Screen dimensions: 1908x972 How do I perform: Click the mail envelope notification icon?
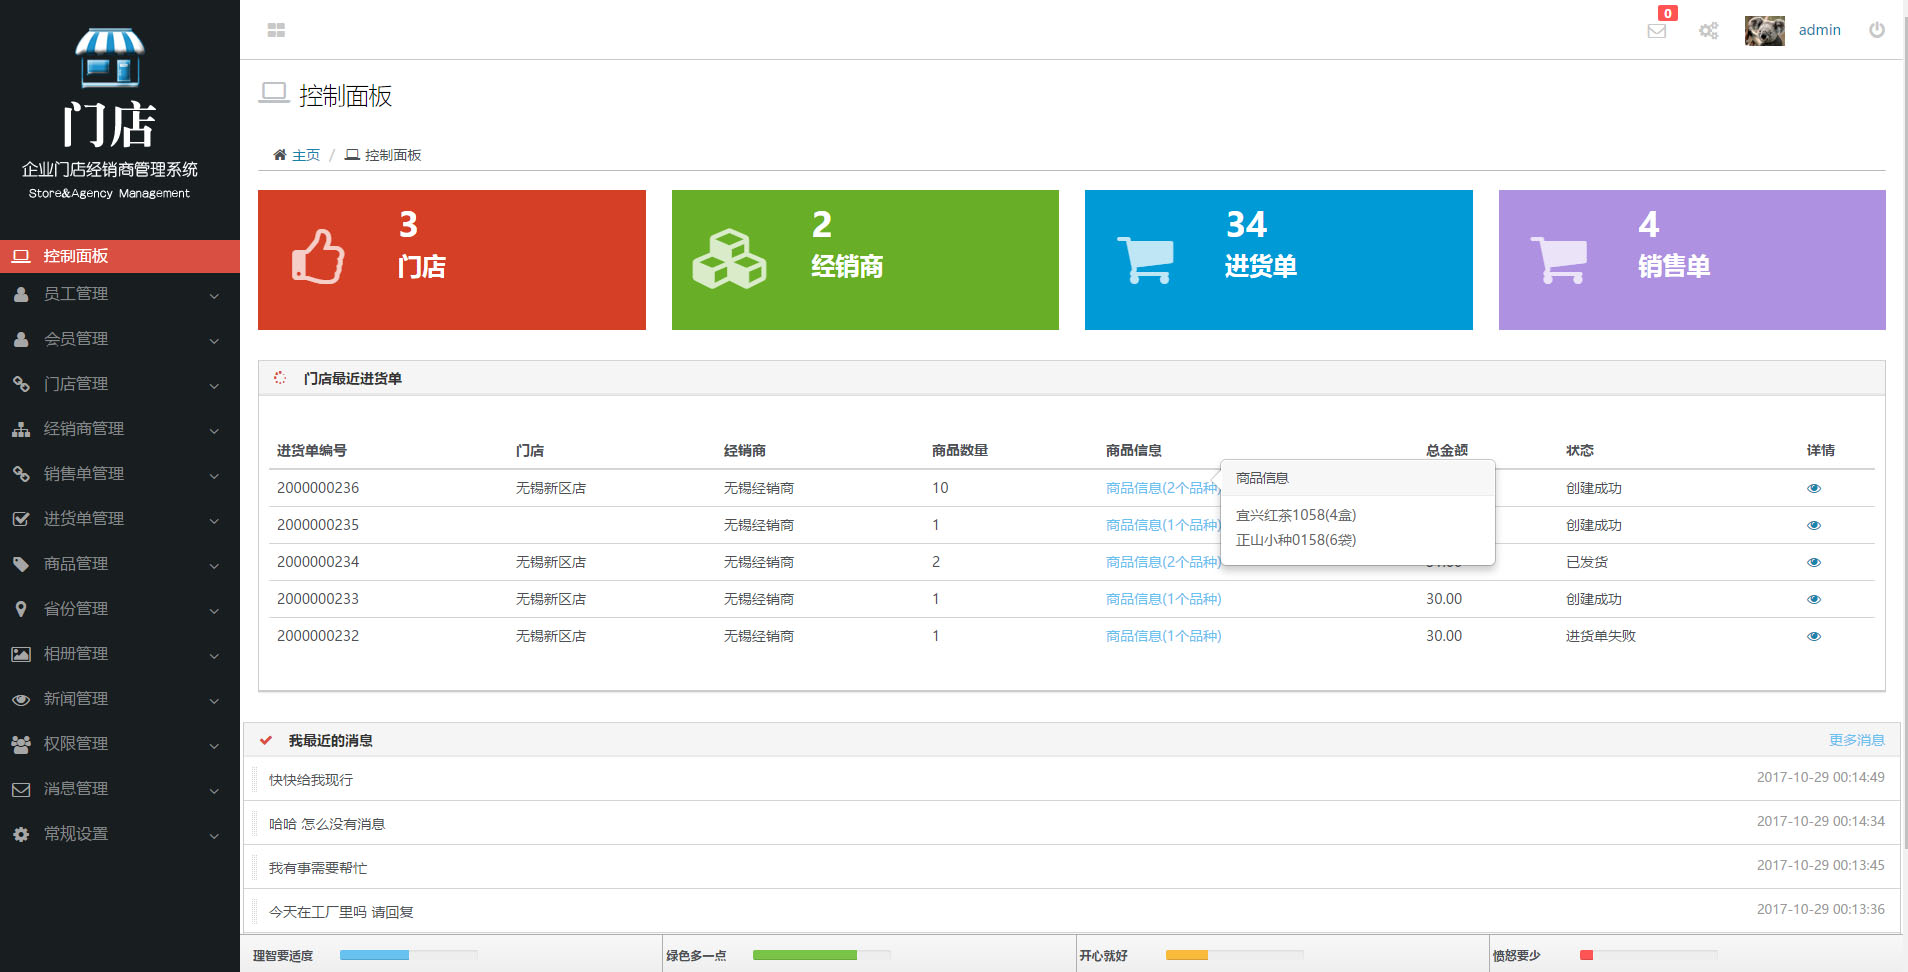click(1656, 31)
